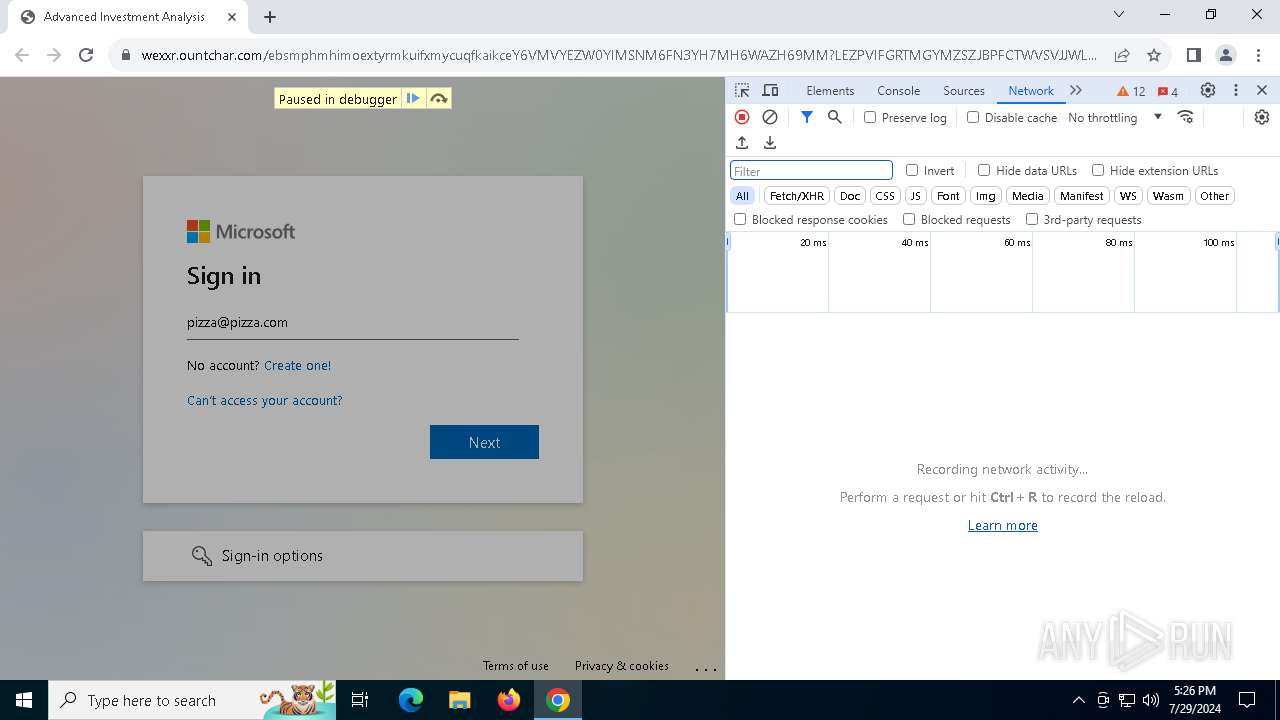This screenshot has height=720, width=1280.
Task: Switch to Sources tab
Action: pyautogui.click(x=964, y=90)
